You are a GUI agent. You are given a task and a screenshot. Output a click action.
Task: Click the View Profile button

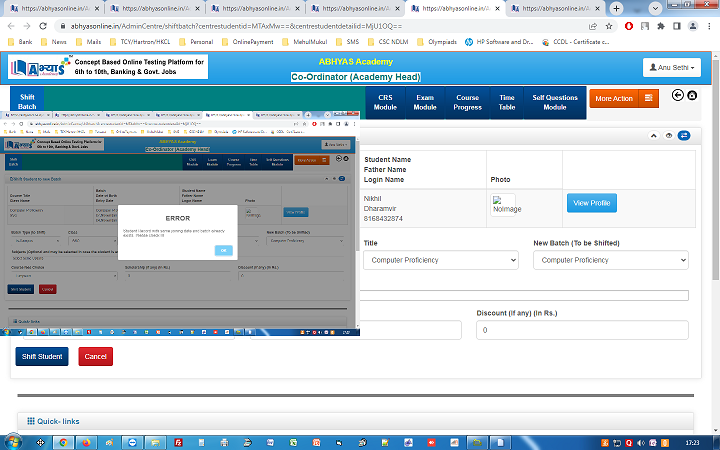(592, 203)
